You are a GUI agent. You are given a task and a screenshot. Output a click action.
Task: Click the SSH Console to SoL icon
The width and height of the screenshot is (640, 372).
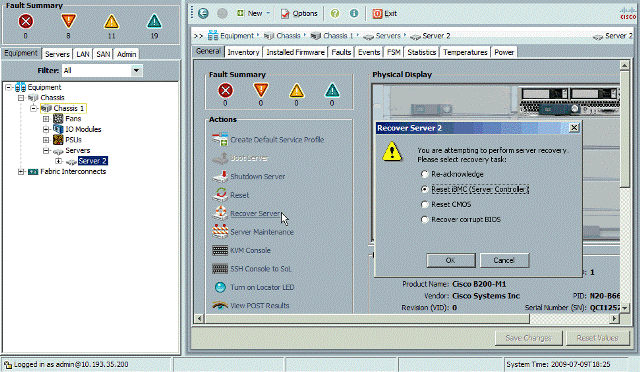(x=220, y=269)
